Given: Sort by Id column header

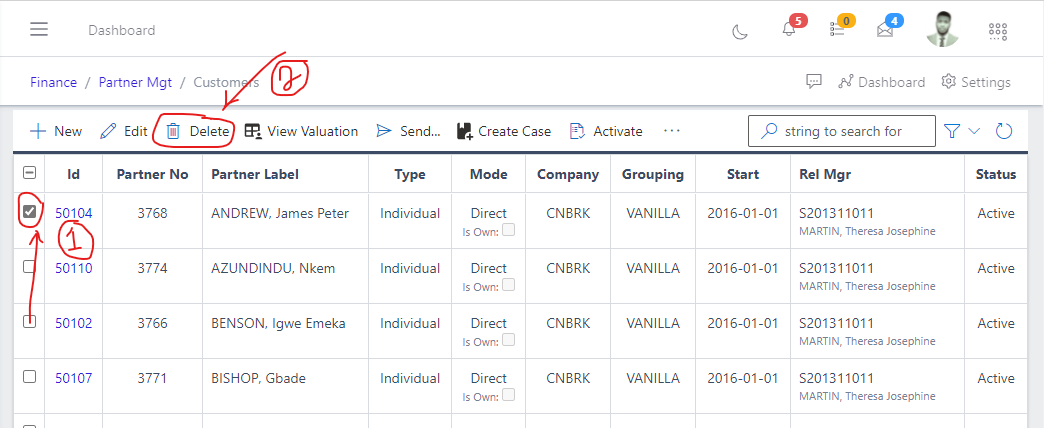Looking at the screenshot, I should click(74, 174).
